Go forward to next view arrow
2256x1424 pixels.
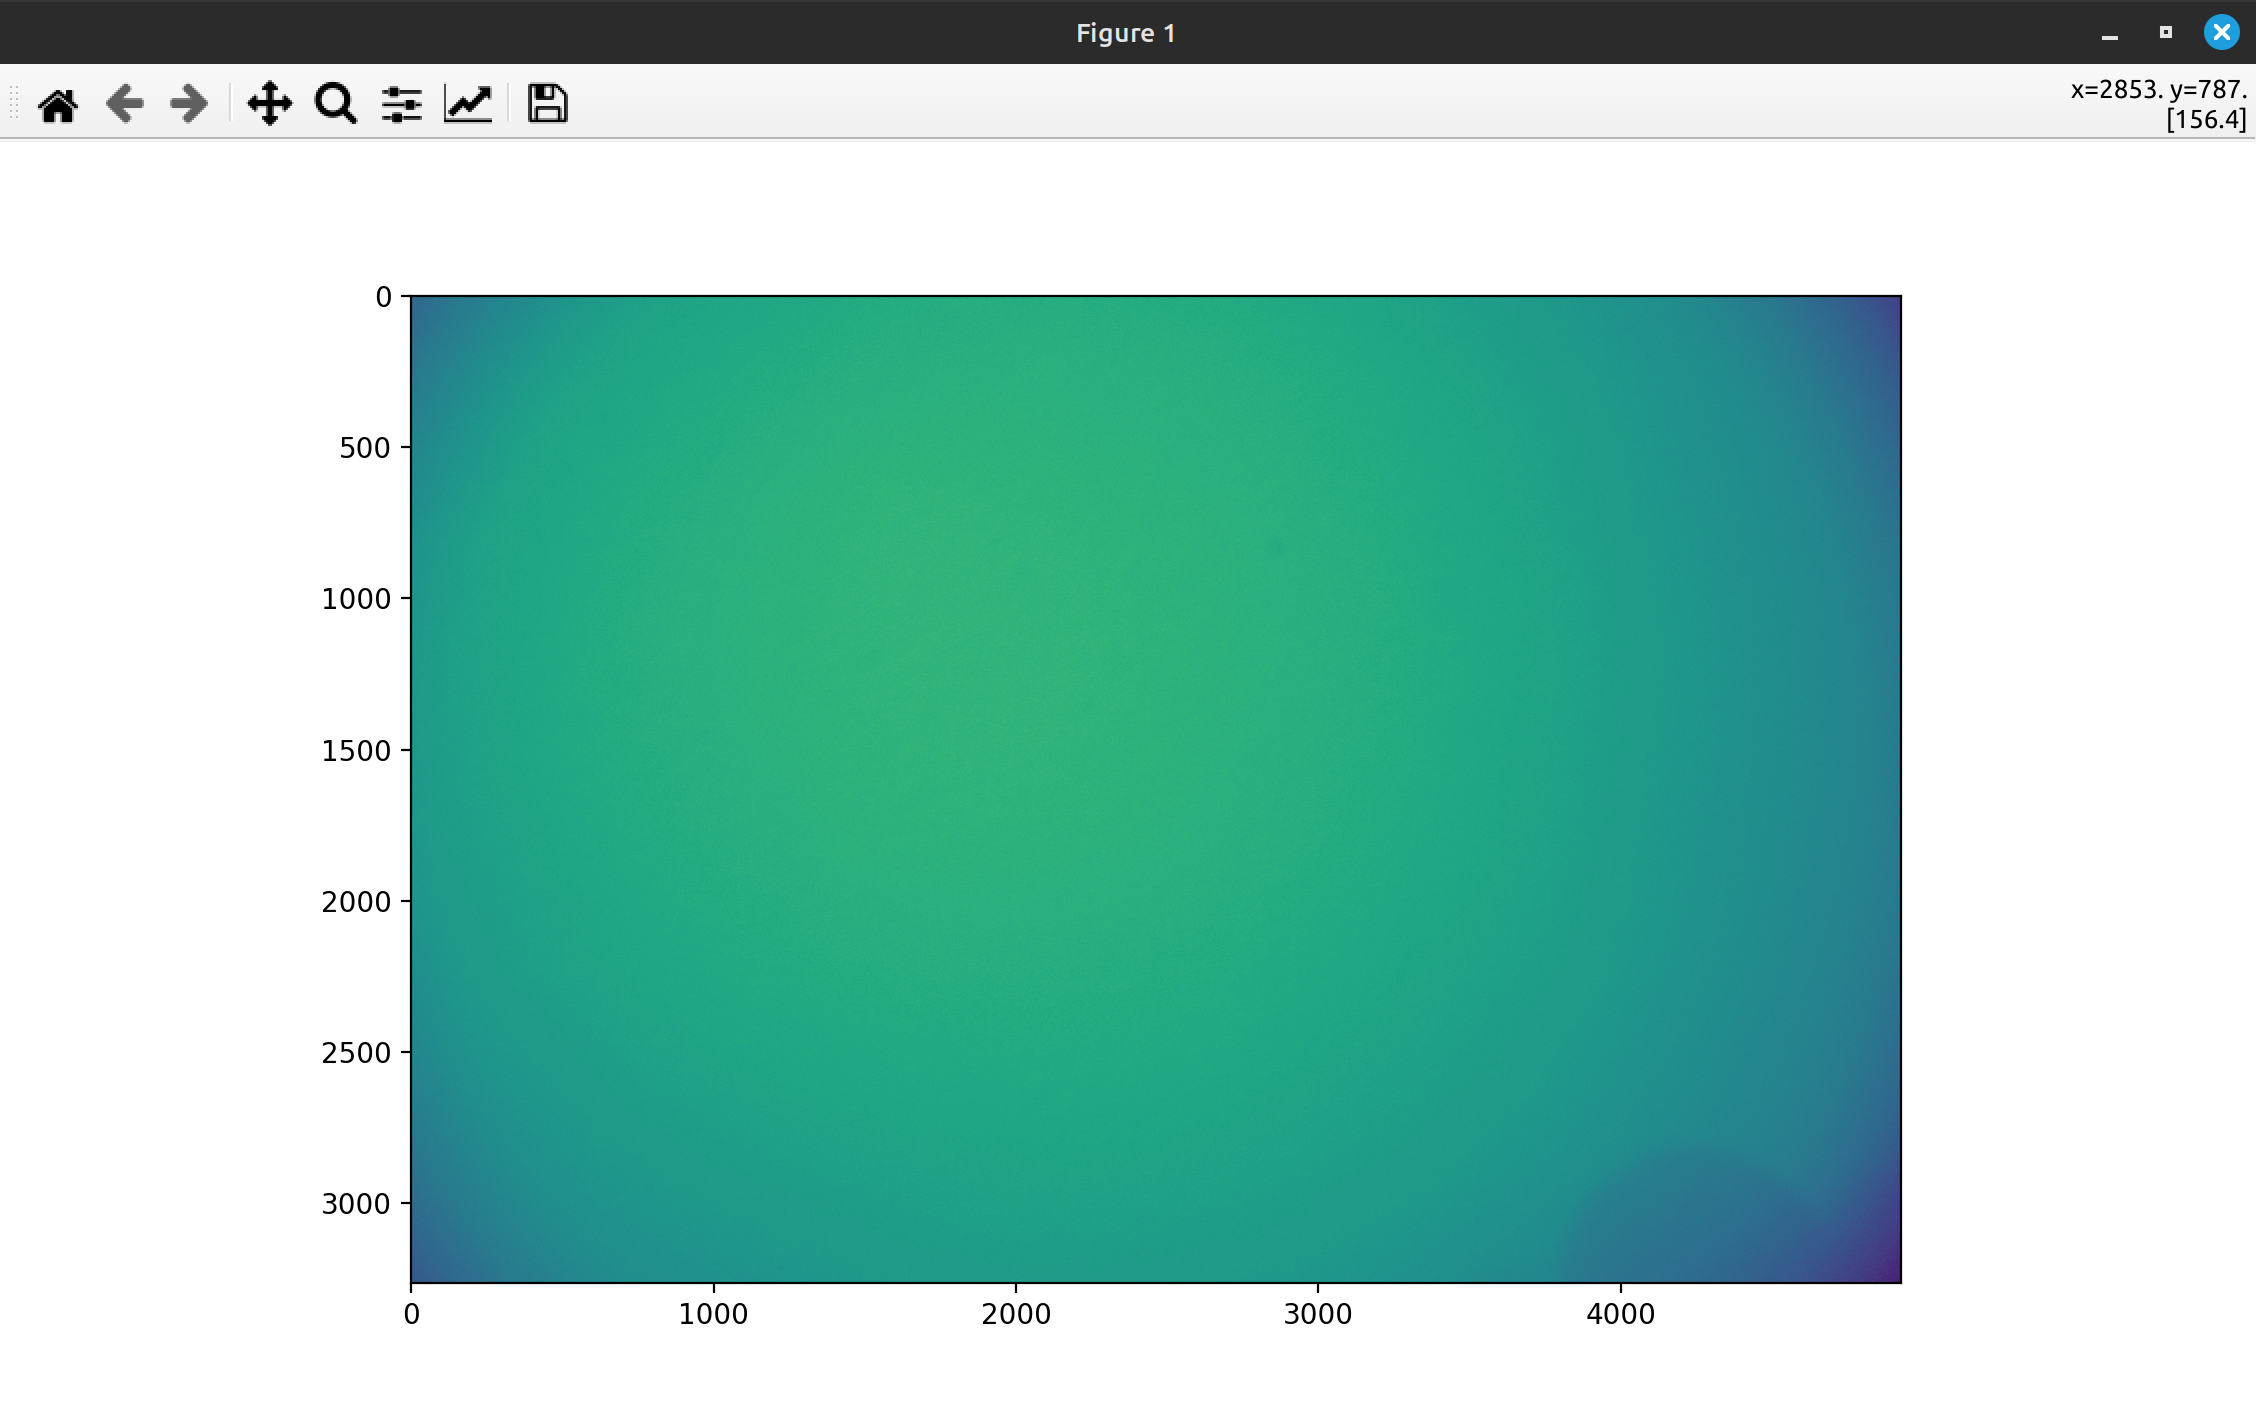[189, 104]
